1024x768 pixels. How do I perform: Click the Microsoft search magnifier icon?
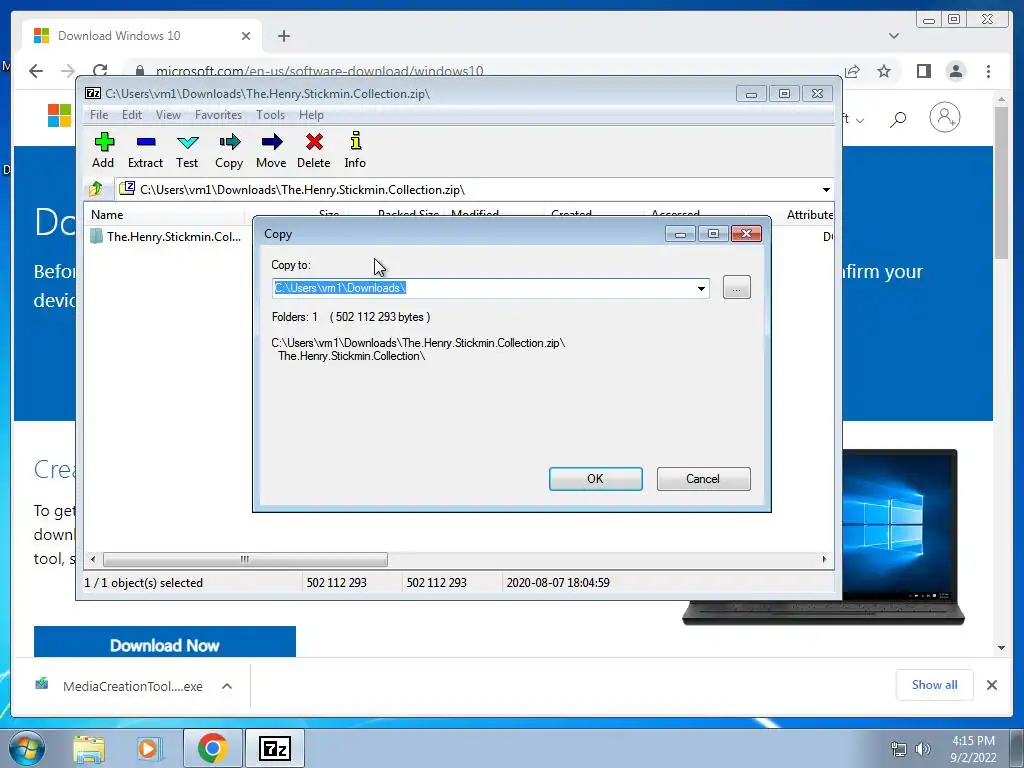pyautogui.click(x=898, y=119)
